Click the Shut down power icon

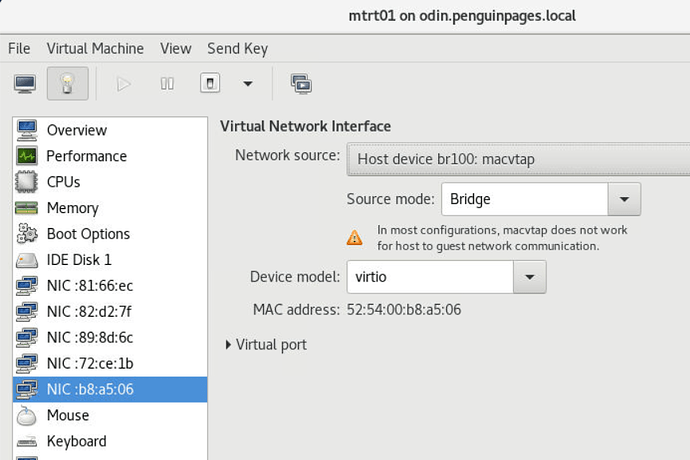(x=210, y=83)
